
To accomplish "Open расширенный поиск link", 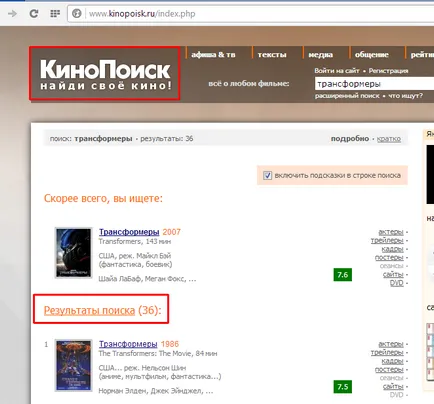I will [347, 96].
